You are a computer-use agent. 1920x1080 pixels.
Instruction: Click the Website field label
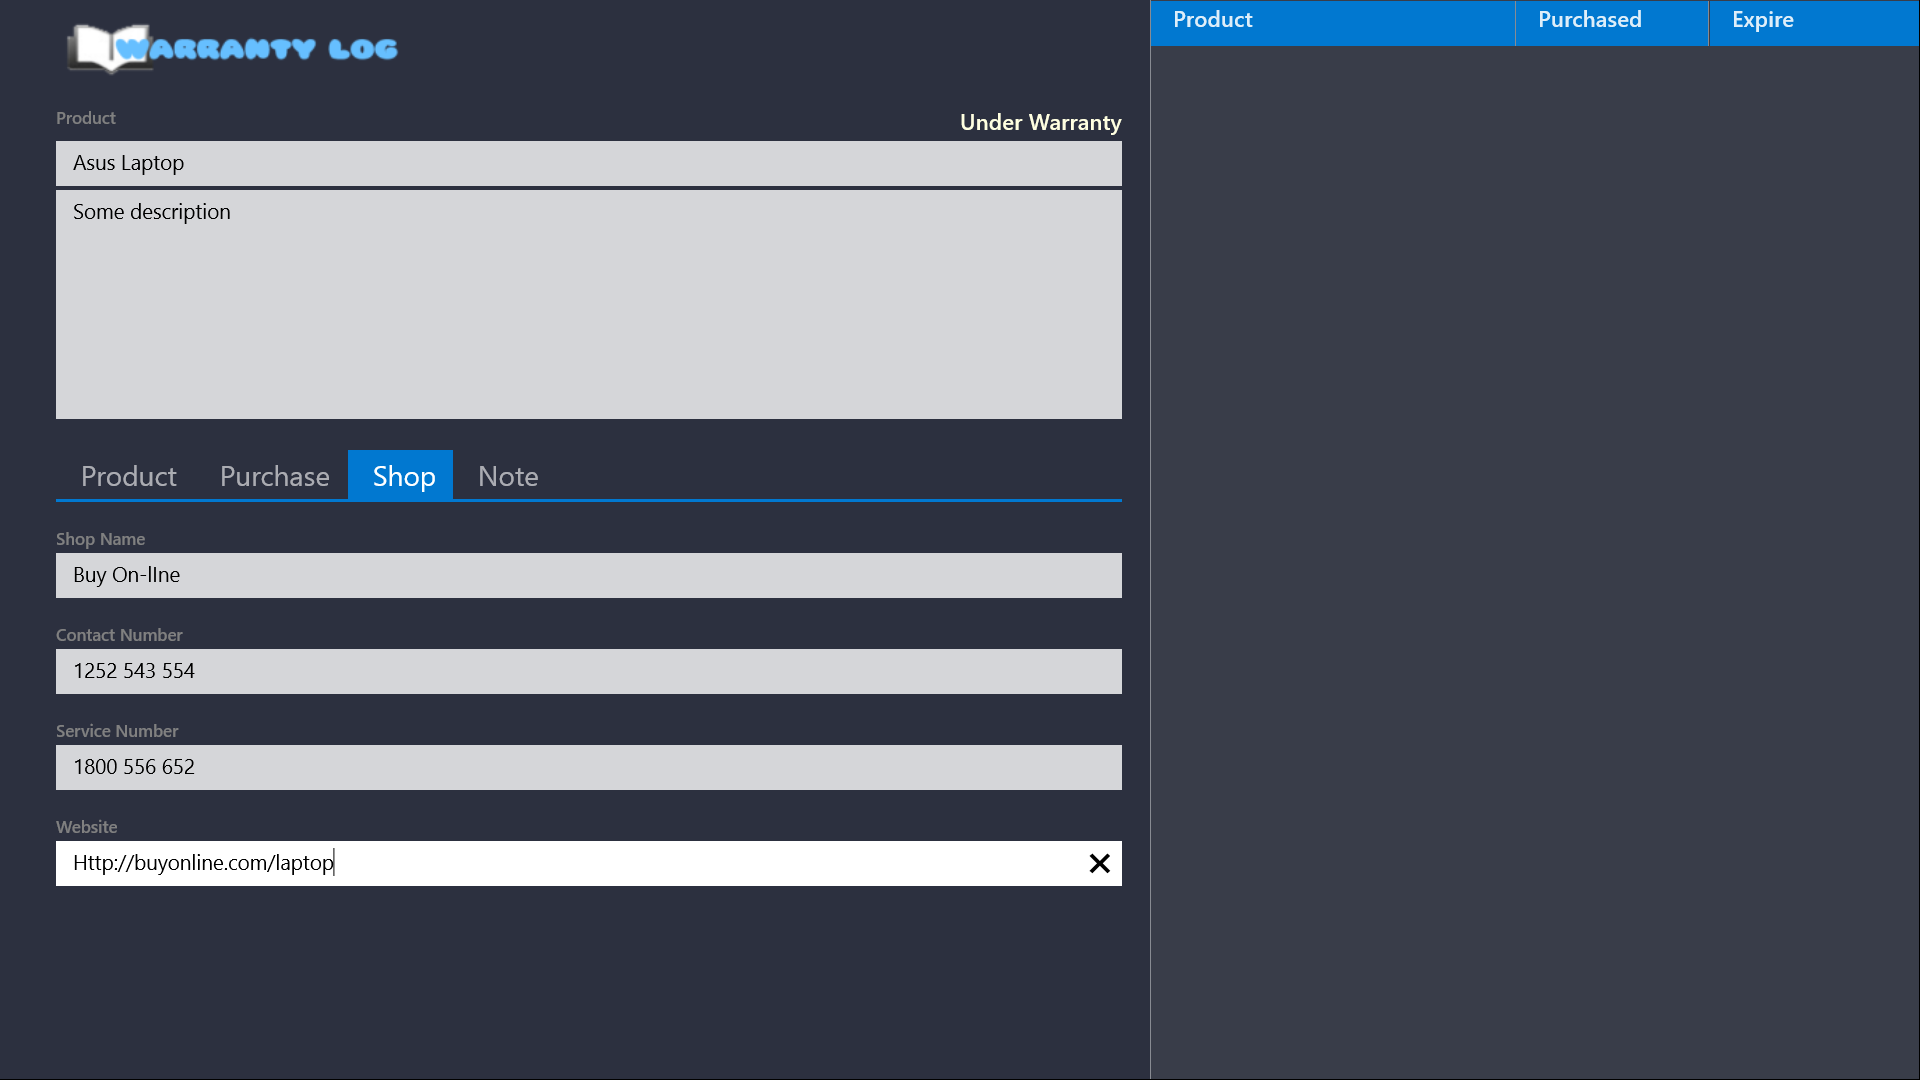click(x=86, y=827)
